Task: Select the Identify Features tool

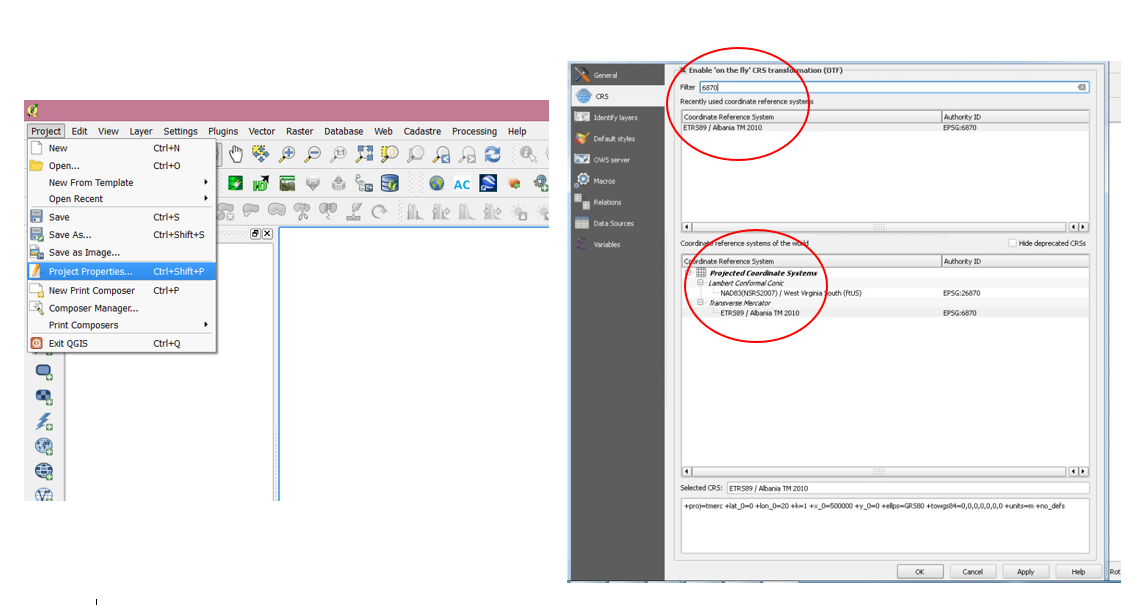Action: click(x=528, y=153)
